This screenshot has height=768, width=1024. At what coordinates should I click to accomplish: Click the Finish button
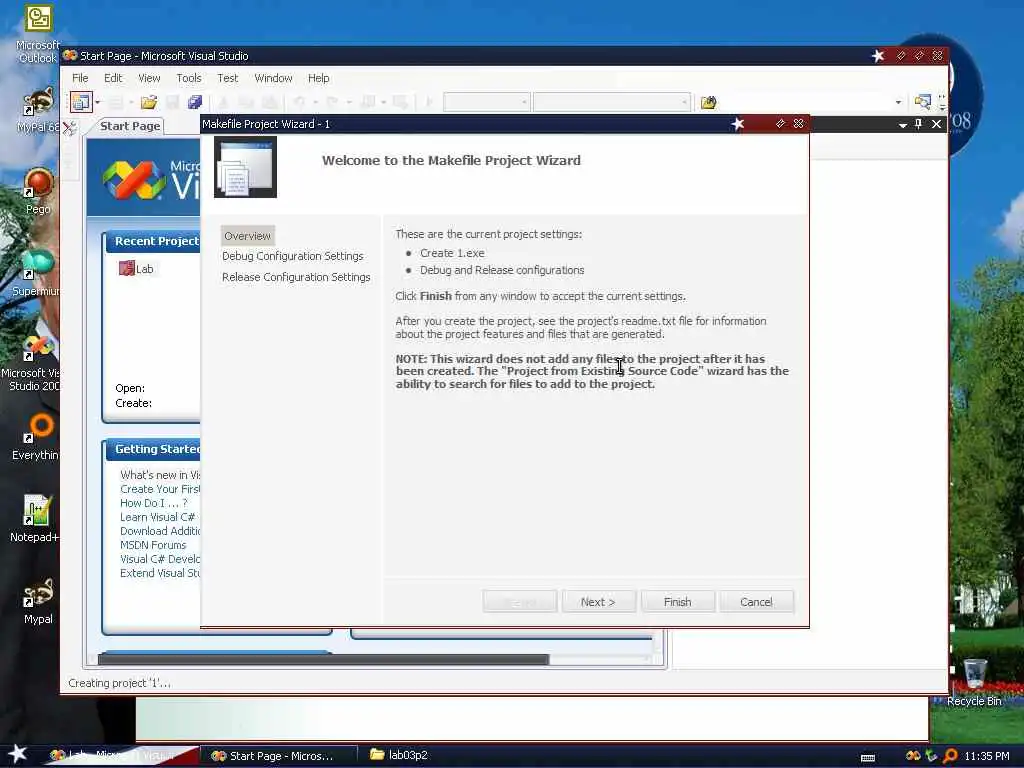click(x=677, y=601)
